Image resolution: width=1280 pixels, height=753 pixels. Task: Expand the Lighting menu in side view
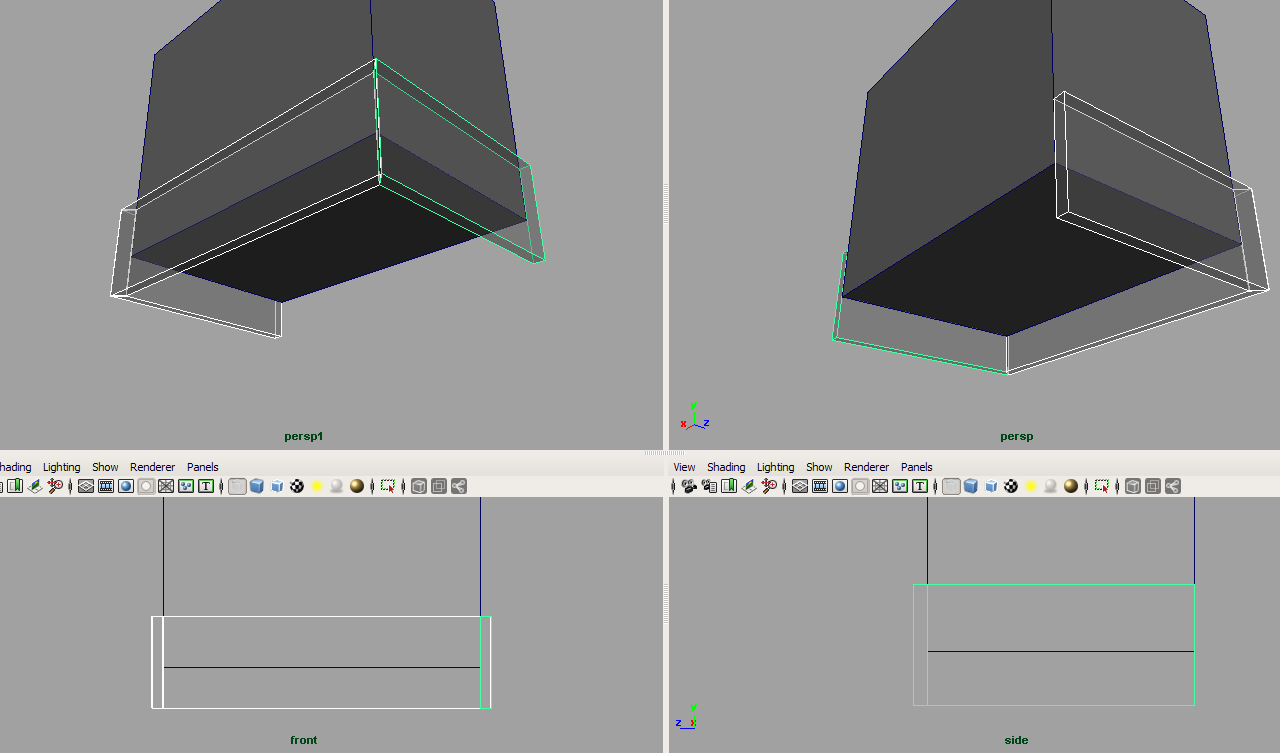(775, 467)
